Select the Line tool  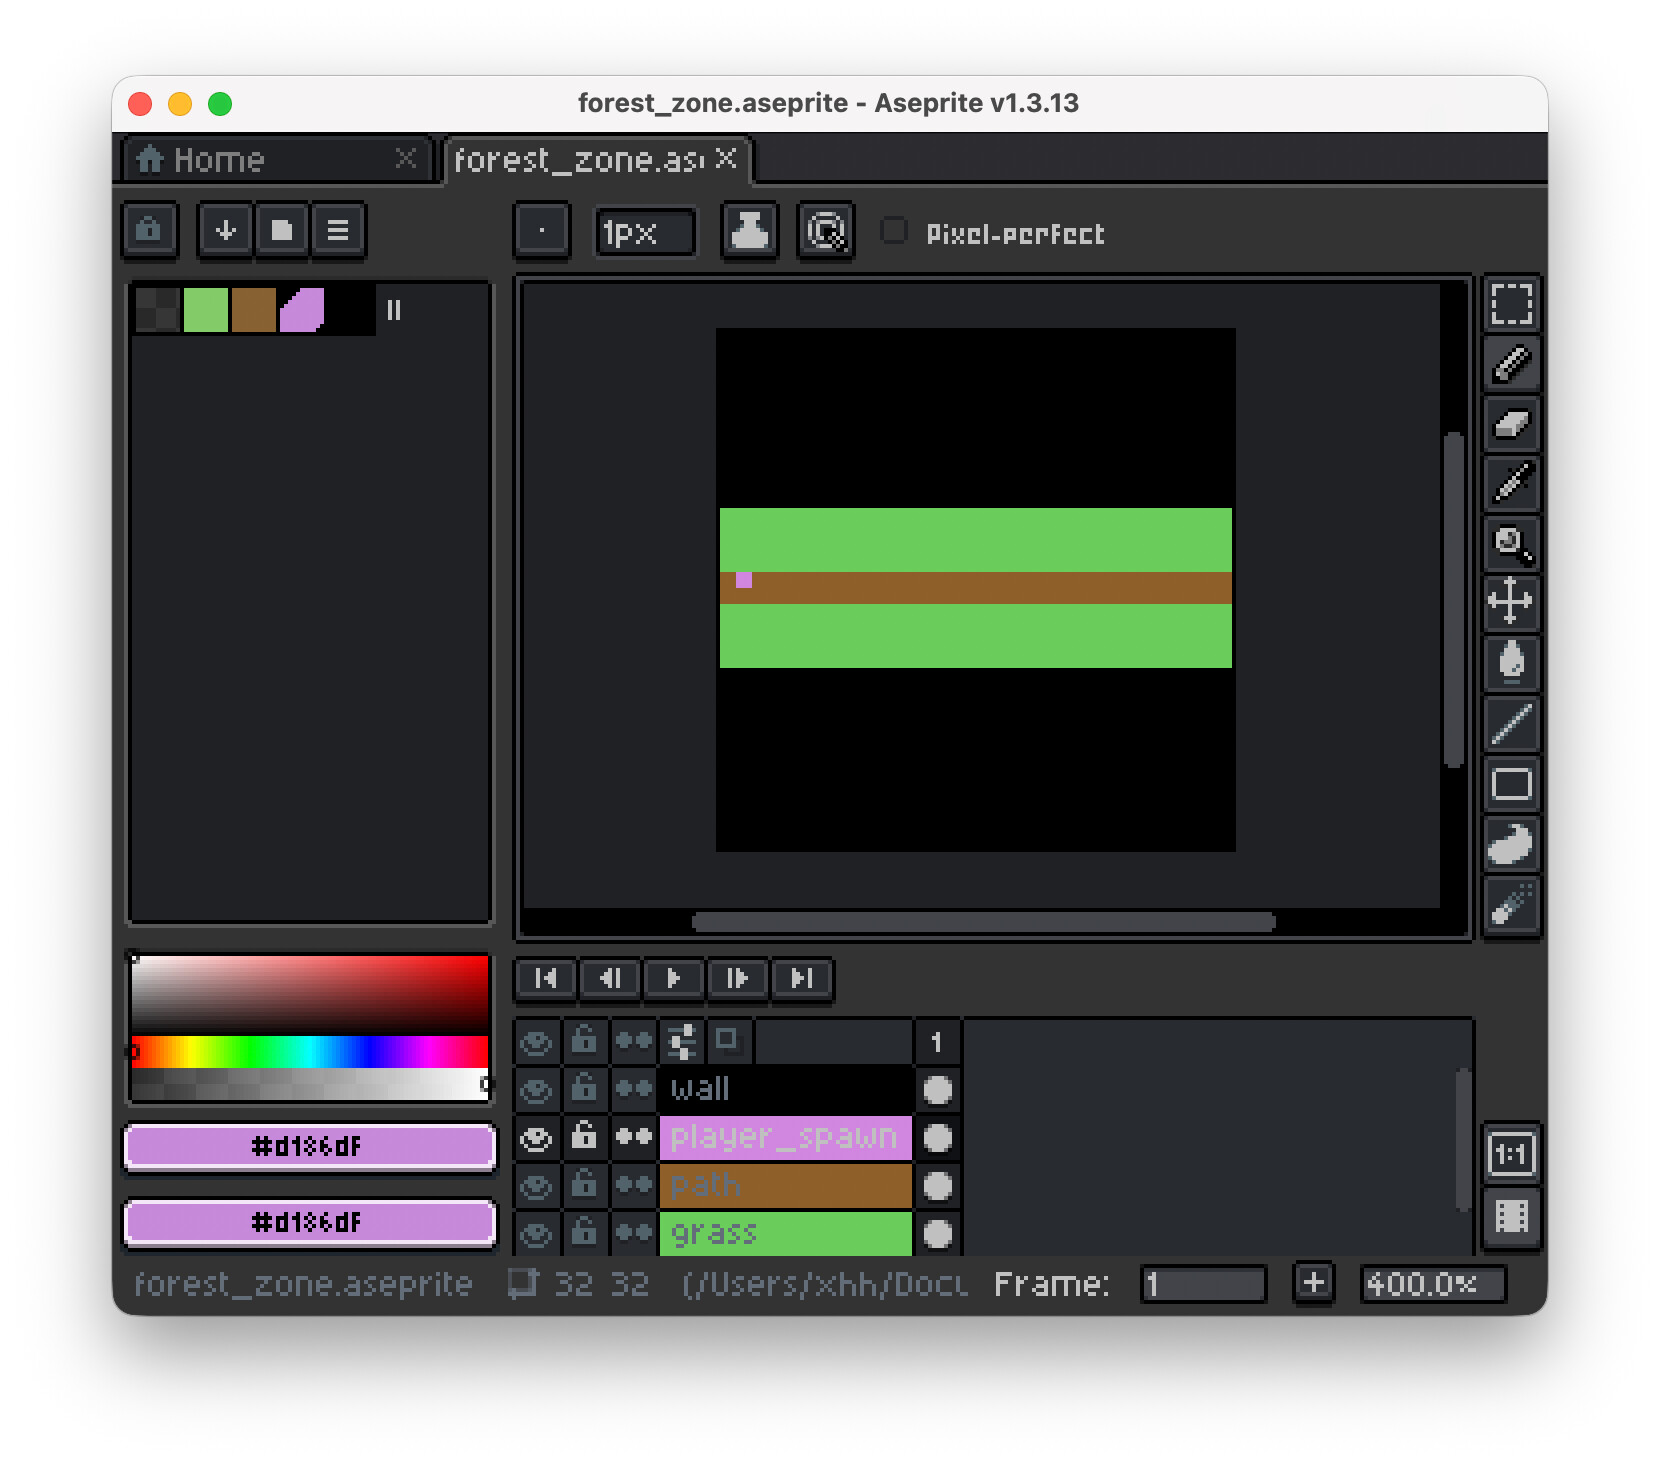pyautogui.click(x=1511, y=724)
